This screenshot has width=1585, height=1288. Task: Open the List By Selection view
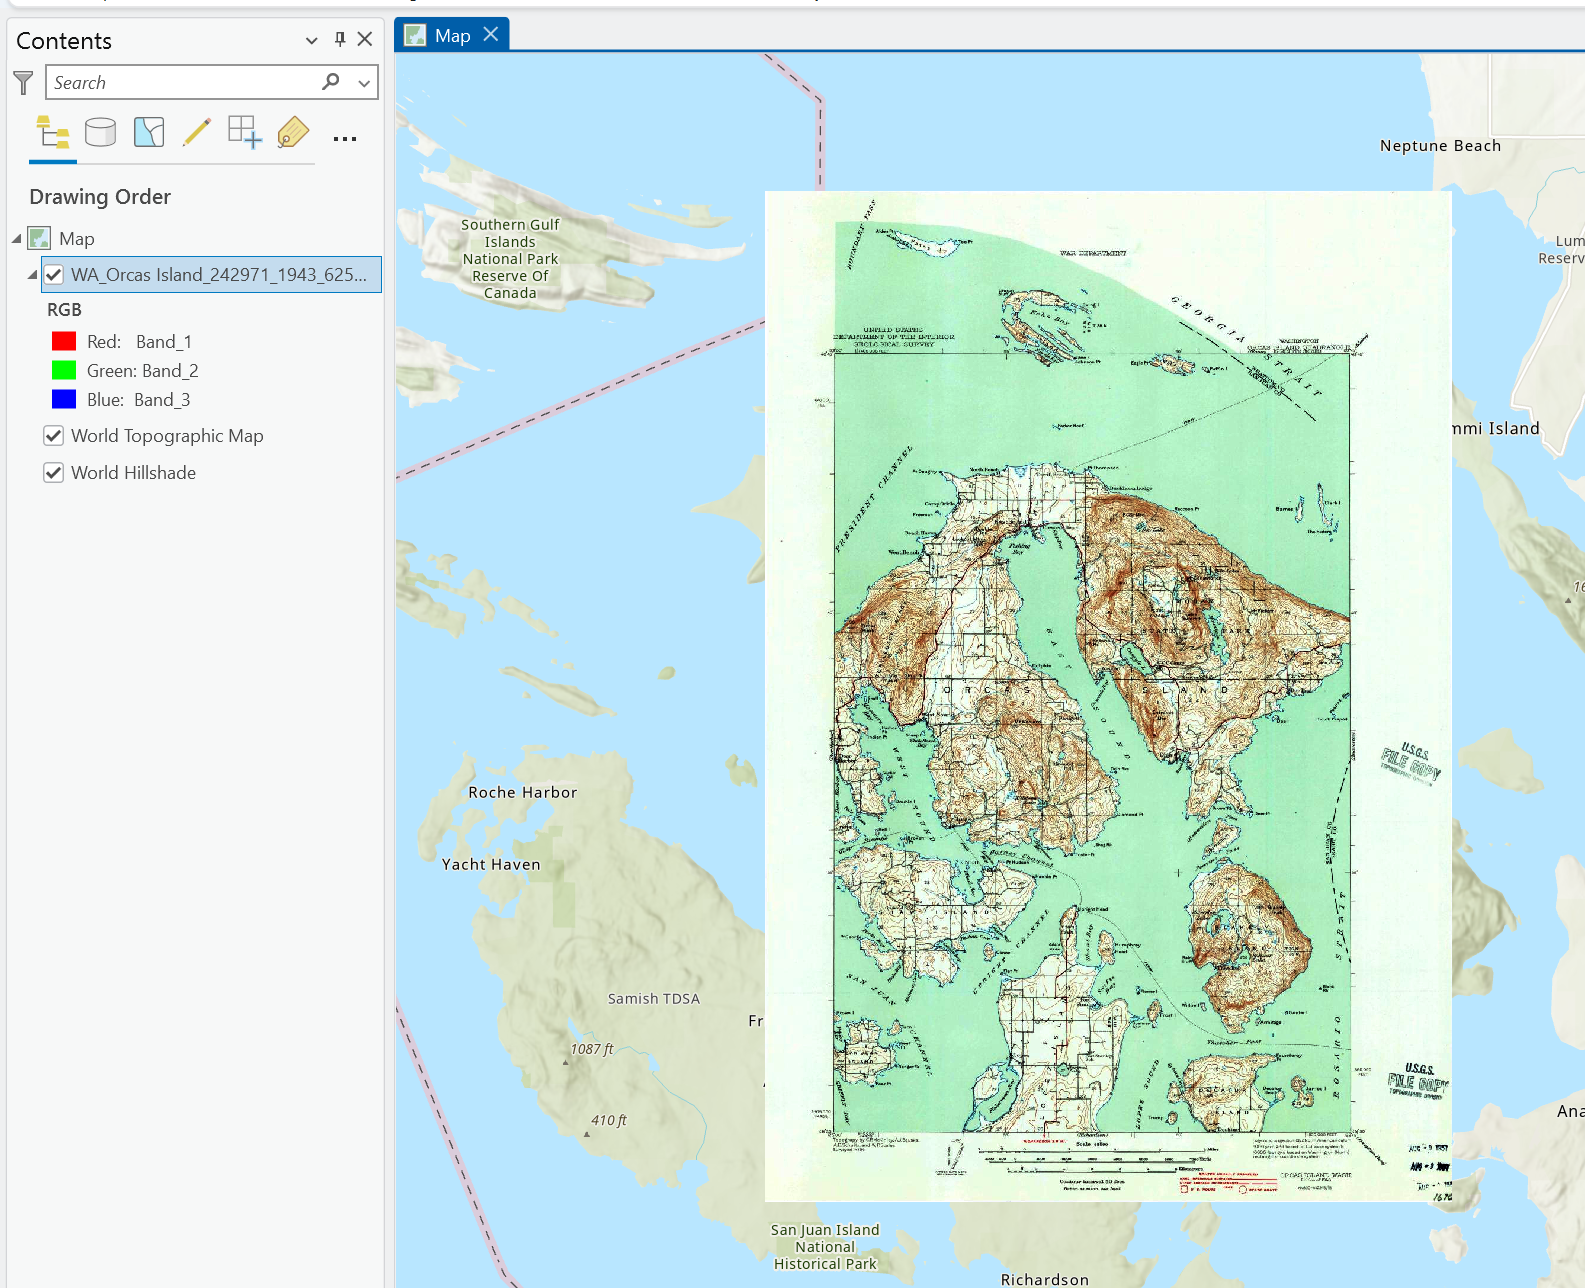(149, 132)
